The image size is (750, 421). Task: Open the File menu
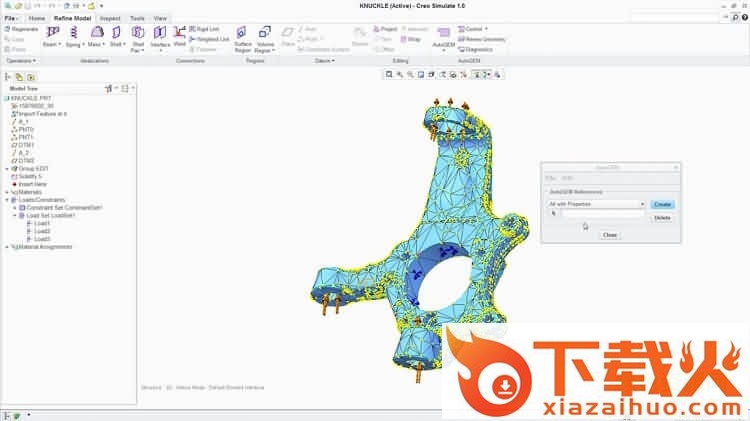coord(11,18)
